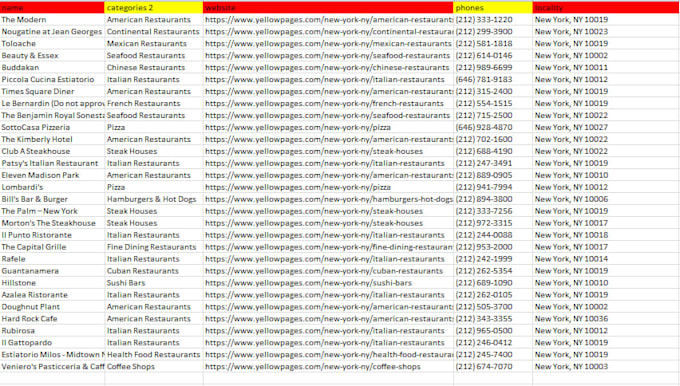
Task: Open the chinese-restaurants yellowpages URL
Action: [x=328, y=67]
